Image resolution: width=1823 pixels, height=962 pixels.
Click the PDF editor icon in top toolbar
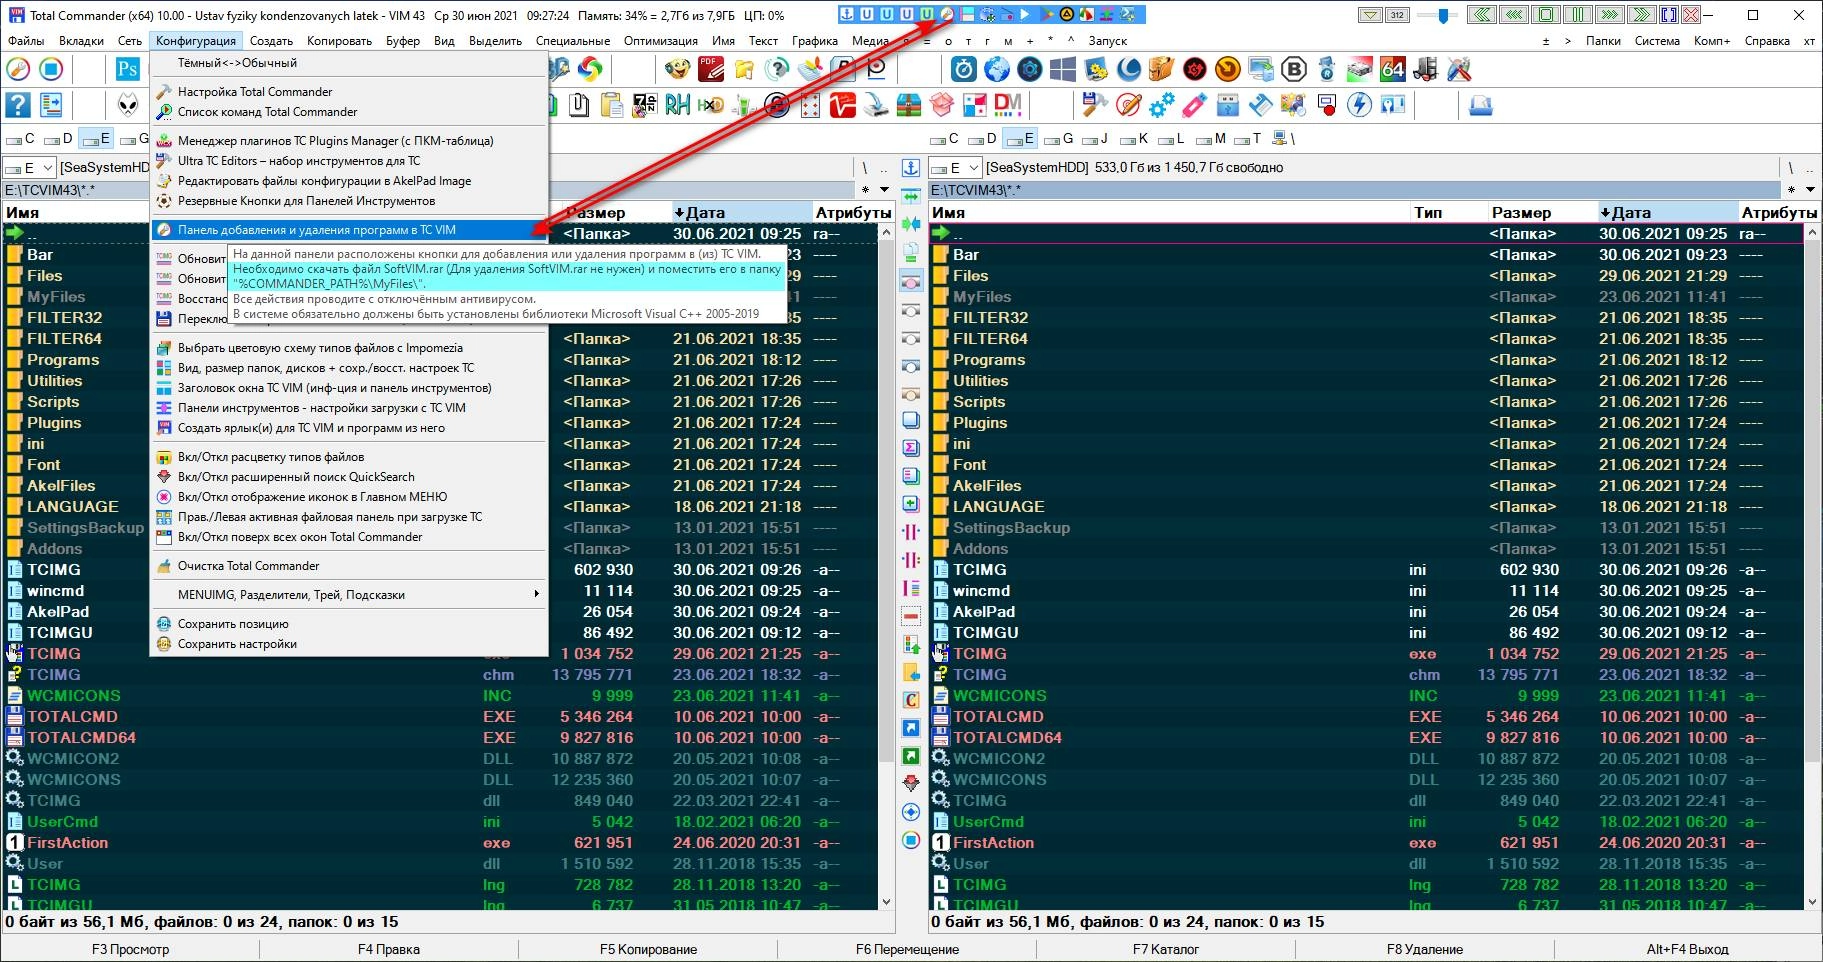point(711,69)
